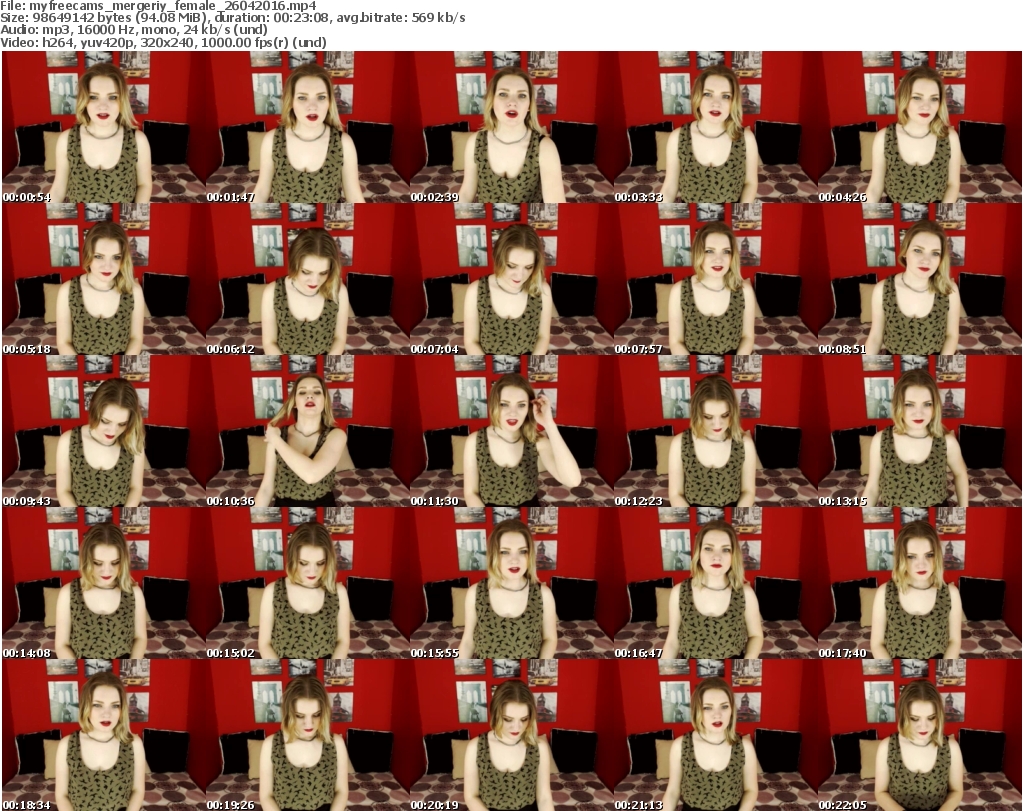Select the thumbnail frame at 00:02:39
The image size is (1024, 811).
click(511, 127)
